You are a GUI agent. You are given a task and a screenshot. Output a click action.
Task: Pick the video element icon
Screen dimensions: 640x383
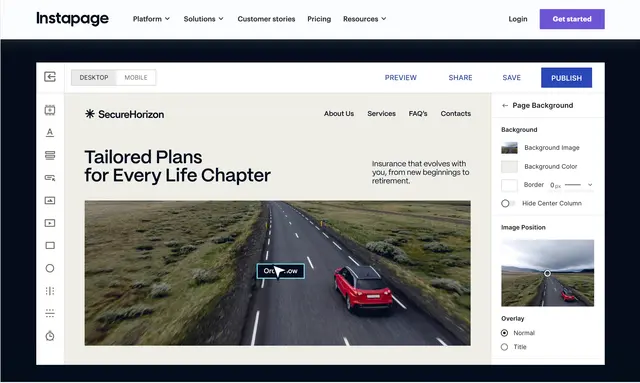50,223
